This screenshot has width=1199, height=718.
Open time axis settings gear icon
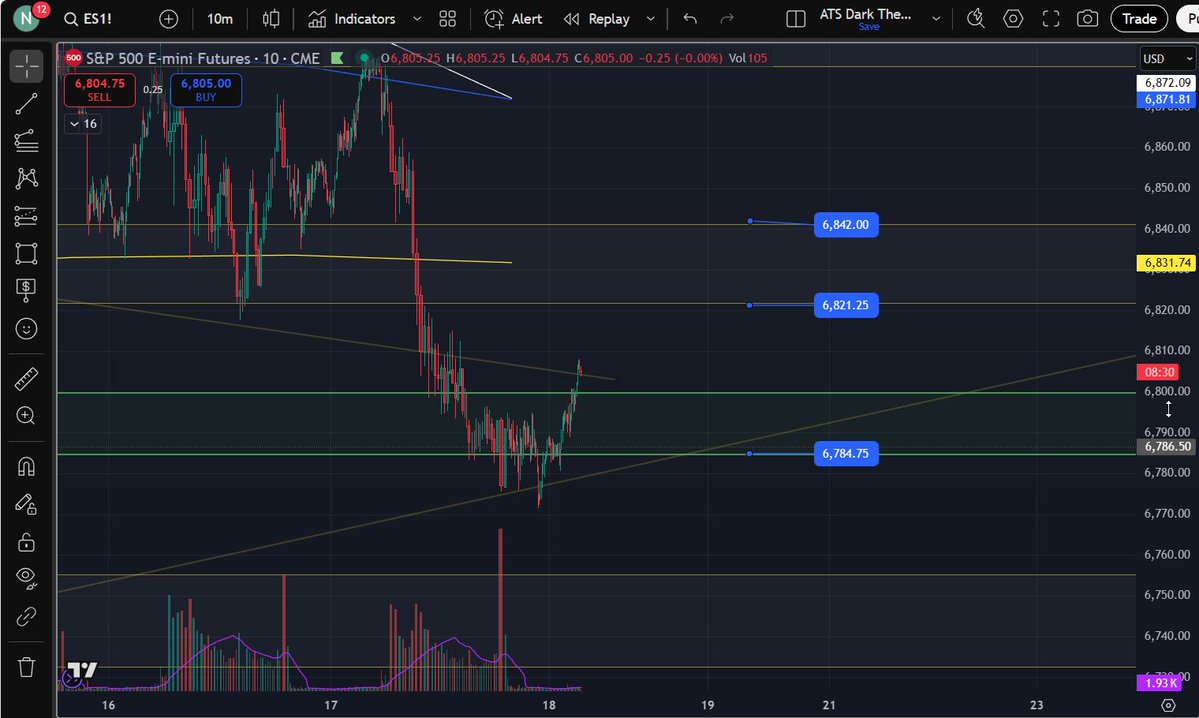click(1168, 705)
